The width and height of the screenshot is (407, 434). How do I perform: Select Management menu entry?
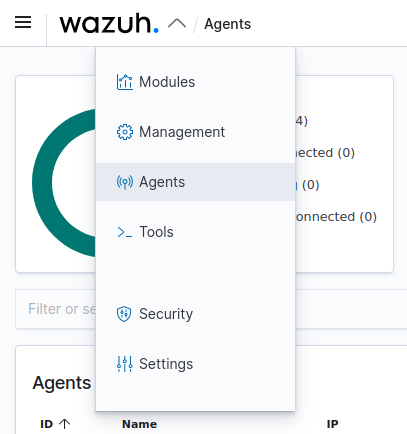click(195, 132)
